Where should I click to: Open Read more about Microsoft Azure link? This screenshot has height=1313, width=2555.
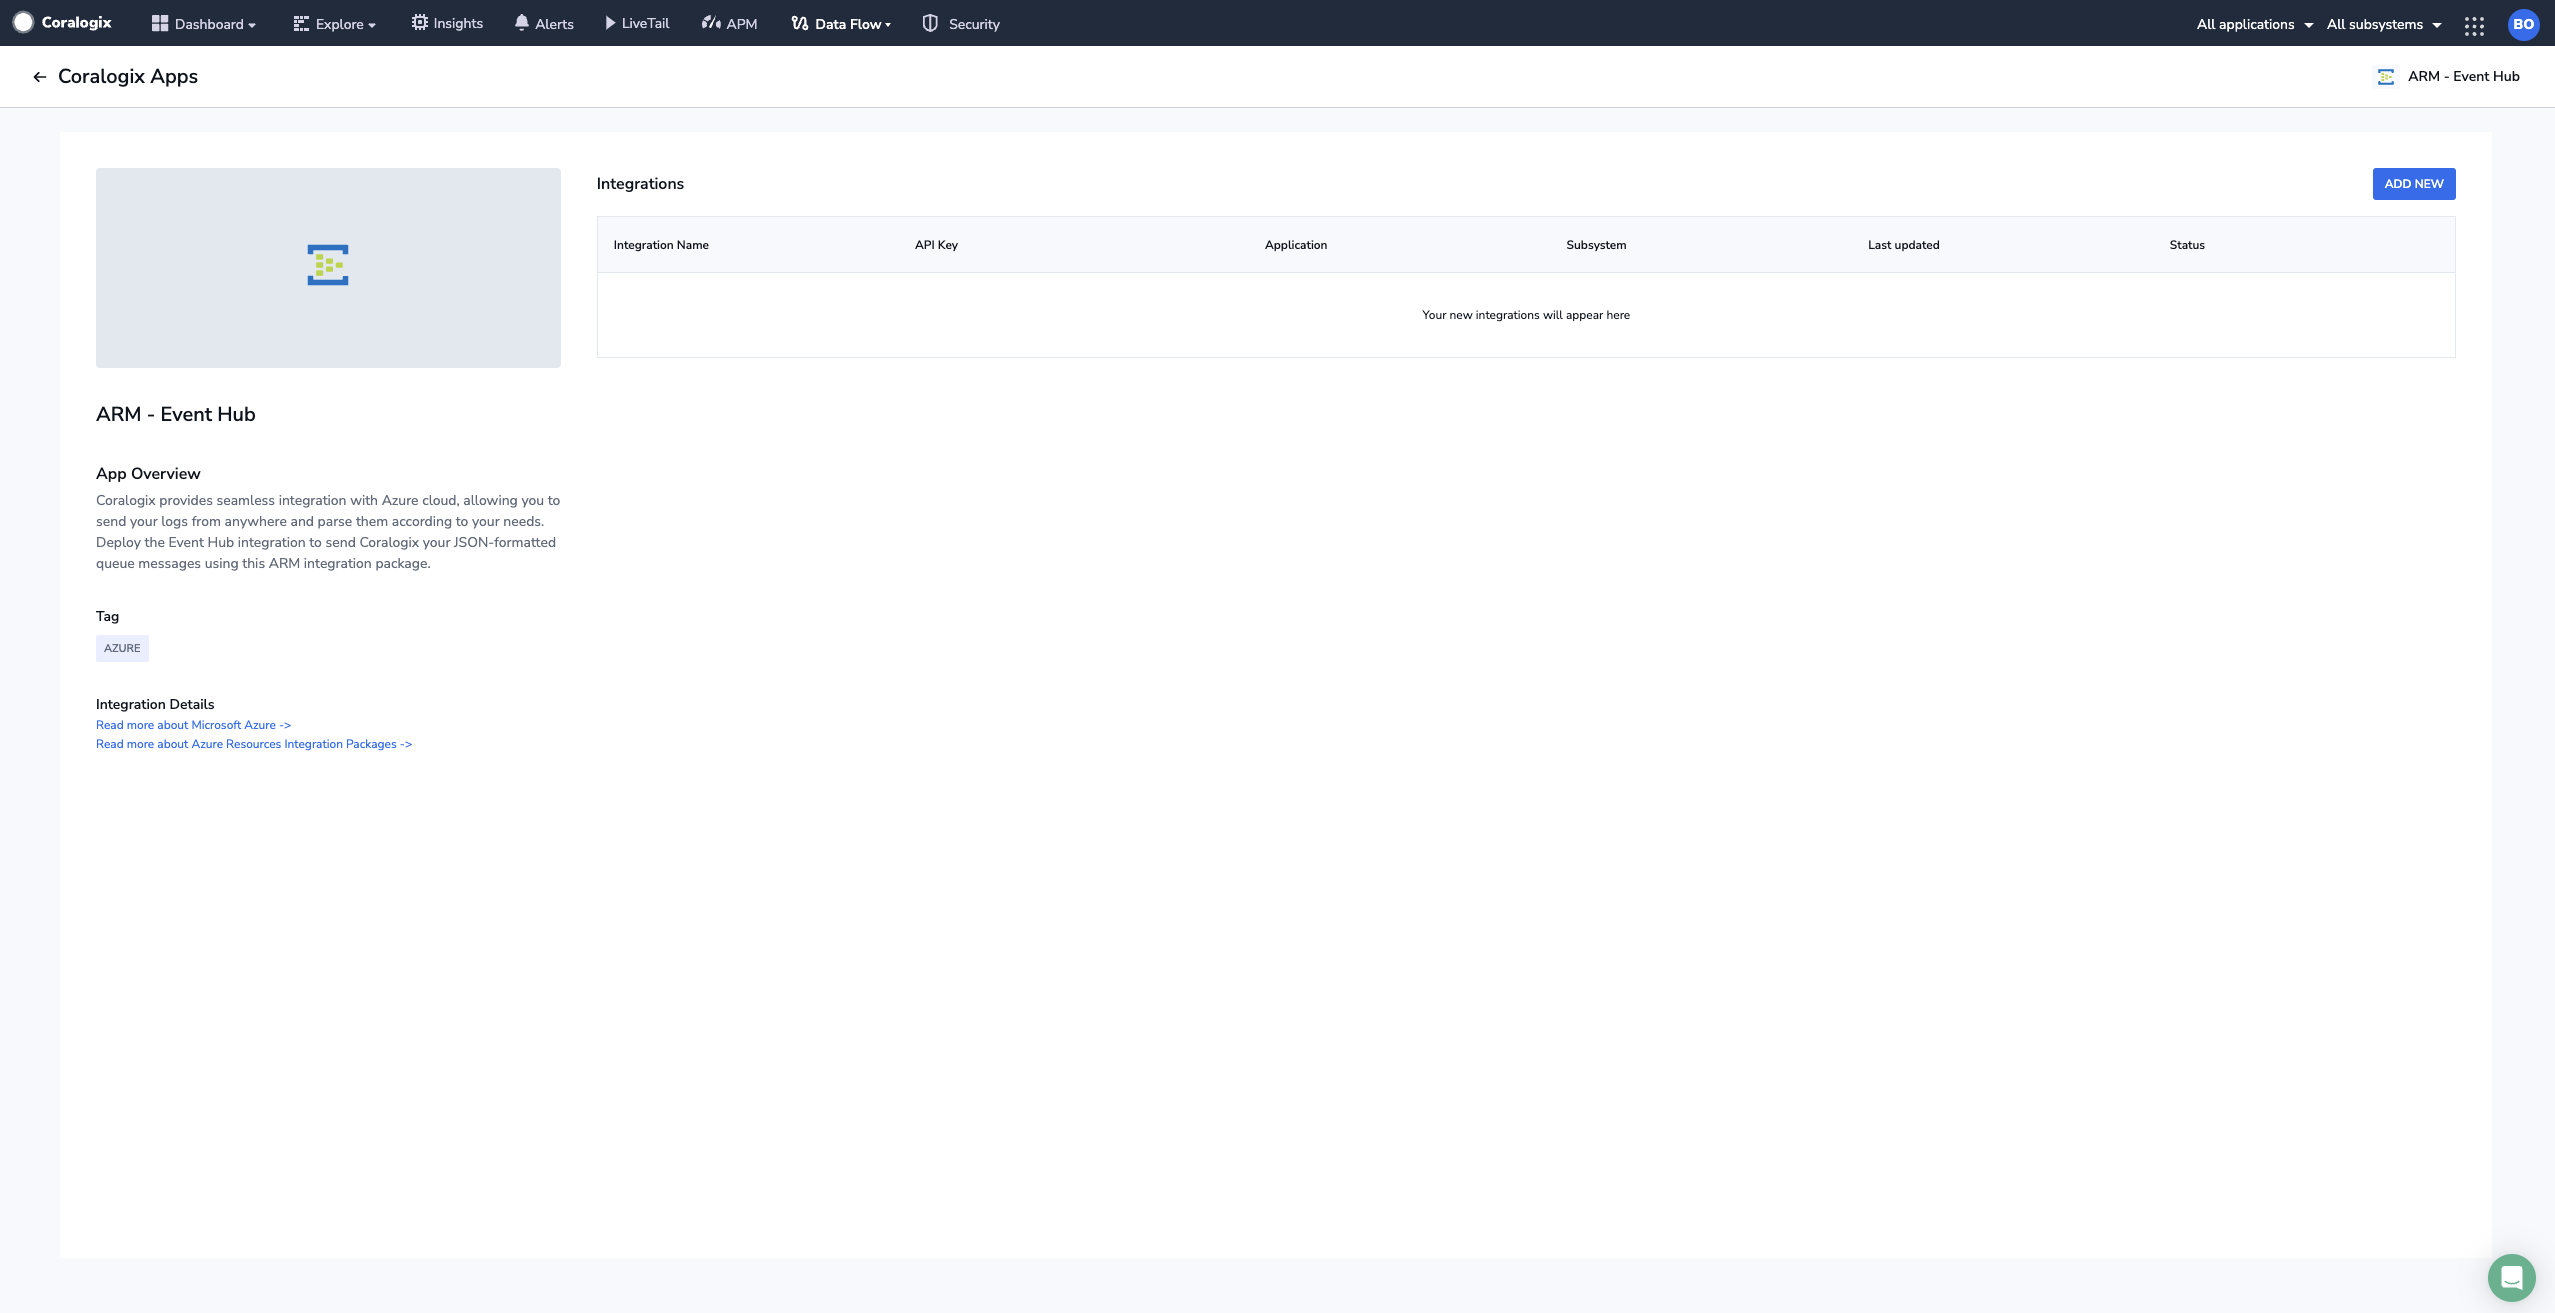click(x=193, y=725)
